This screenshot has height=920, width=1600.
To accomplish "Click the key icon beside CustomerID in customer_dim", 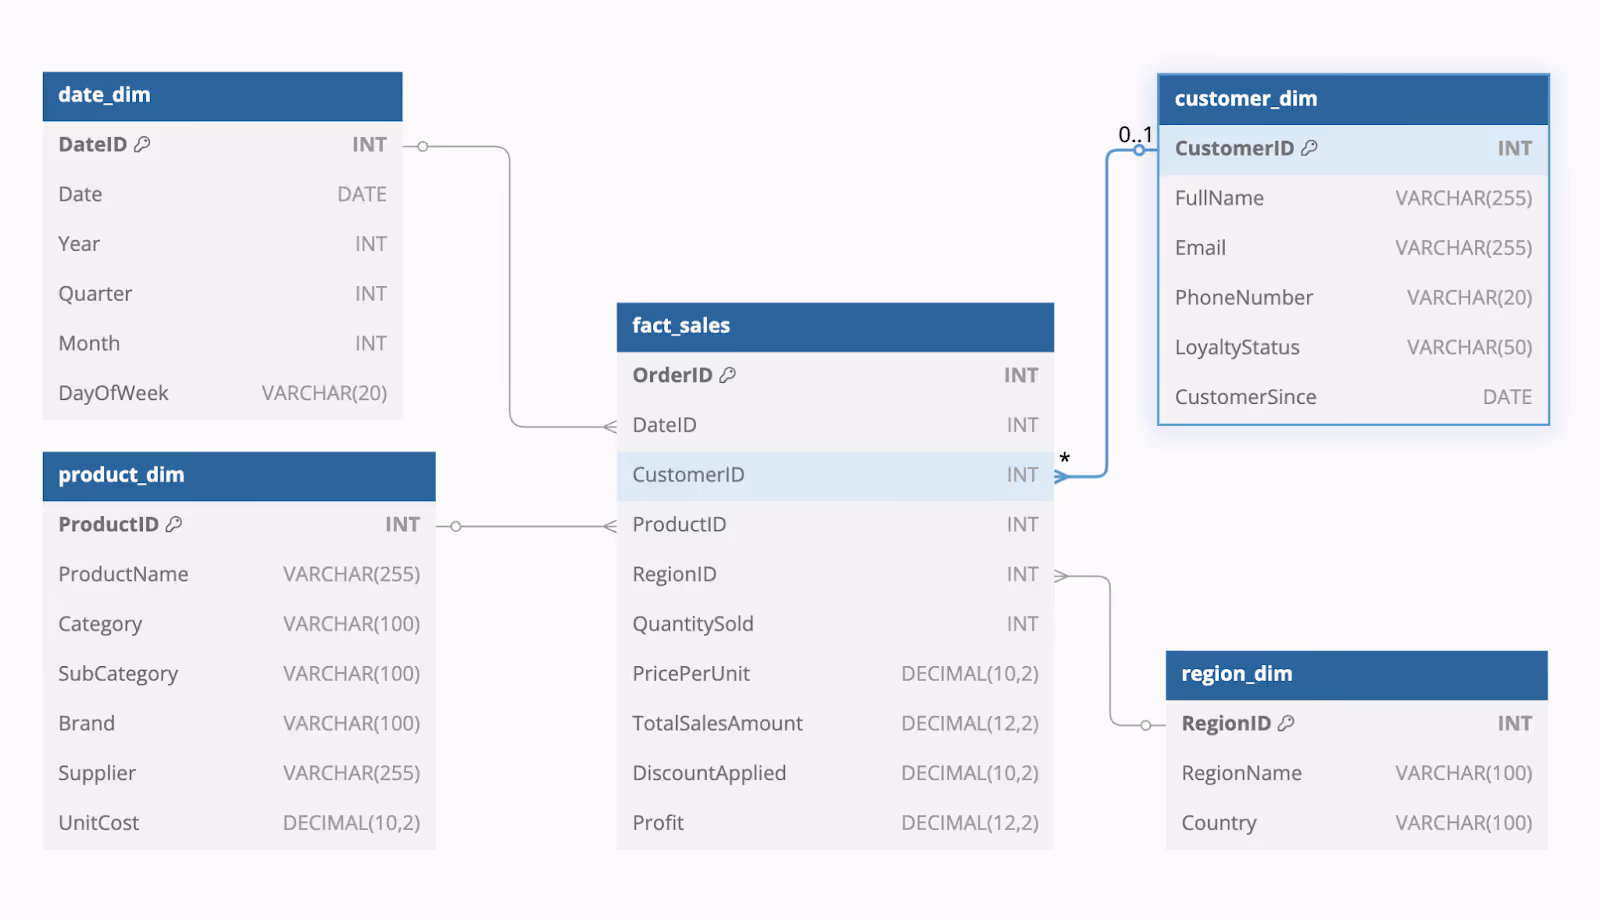I will click(x=1309, y=148).
